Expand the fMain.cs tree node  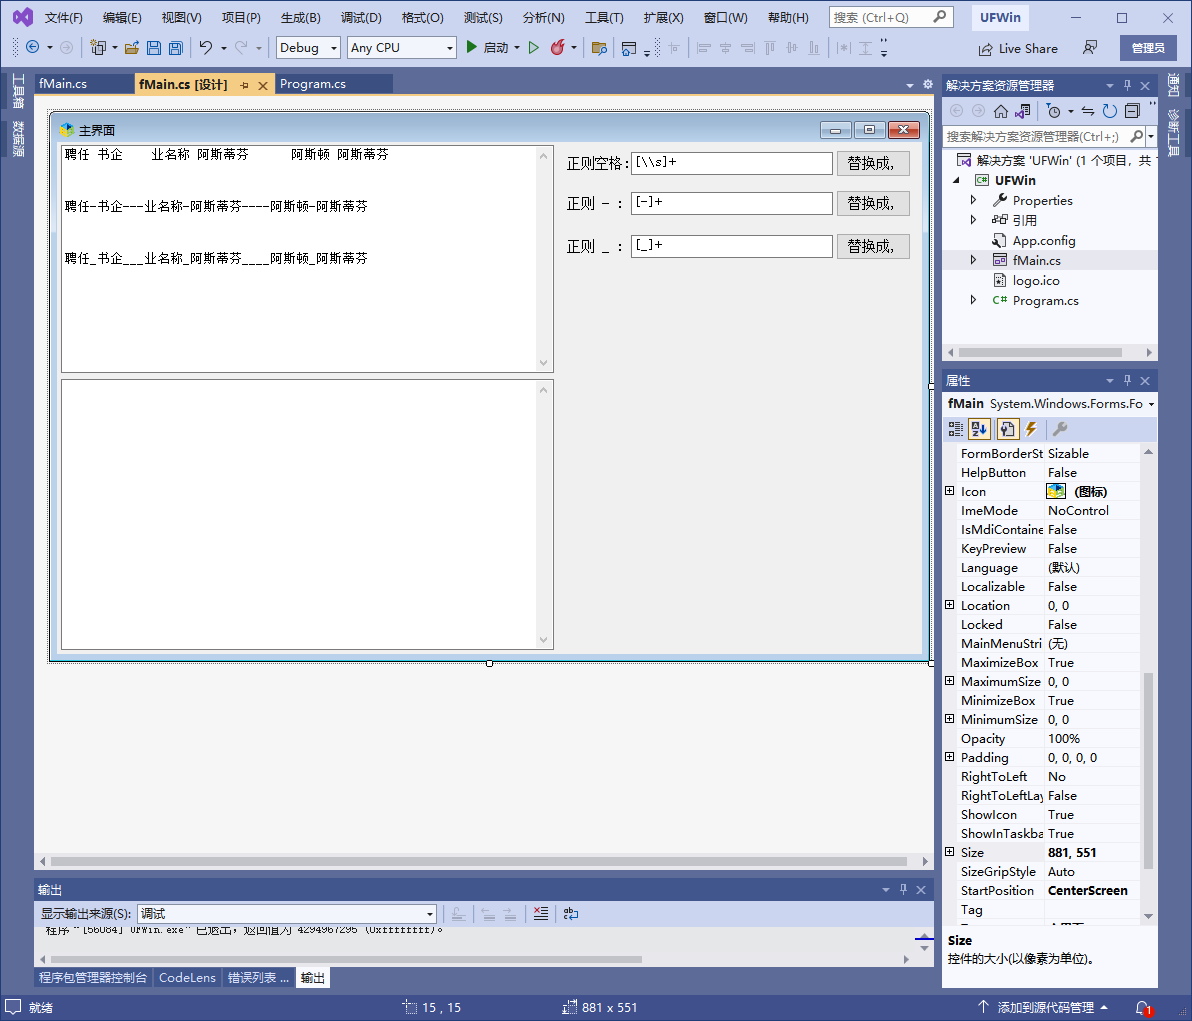click(973, 260)
